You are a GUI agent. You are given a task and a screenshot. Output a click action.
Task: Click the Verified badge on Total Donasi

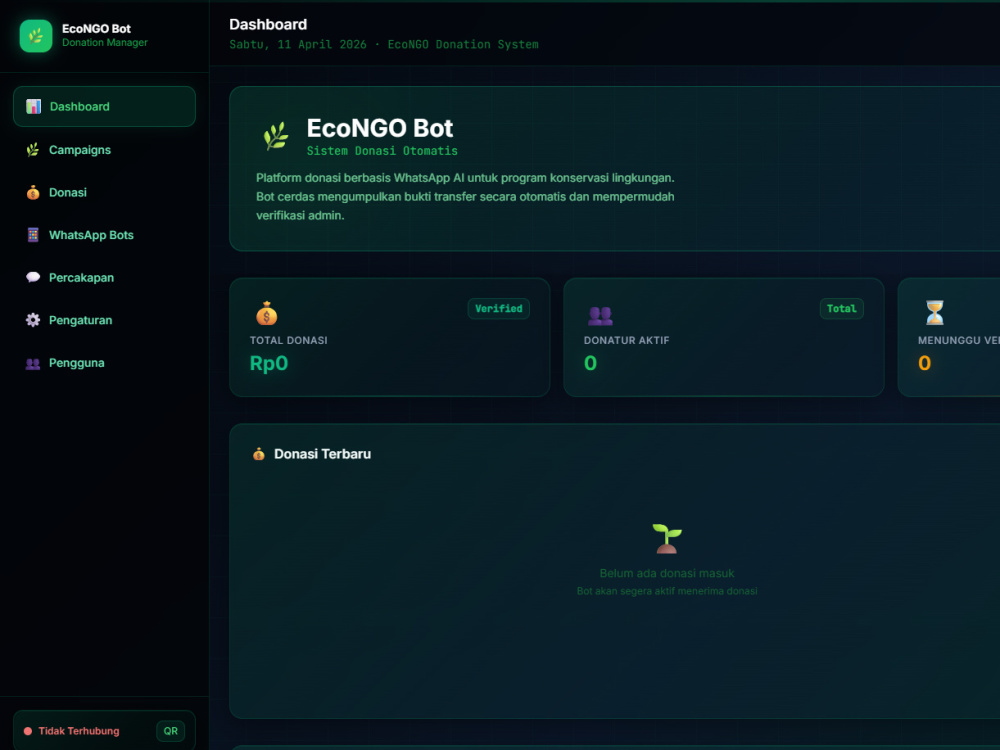(499, 309)
